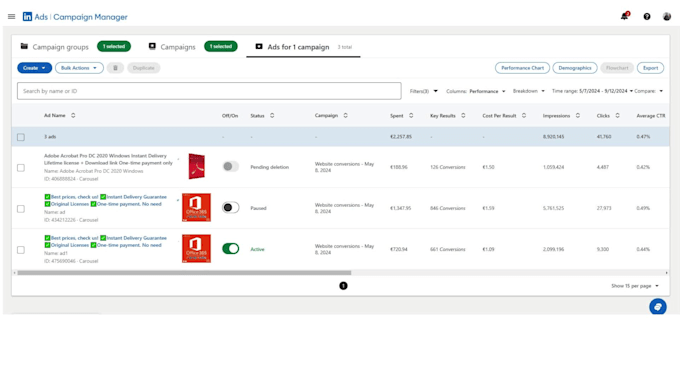Viewport: 680px width, 383px height.
Task: Select the checkbox for ad ID 475690046
Action: click(x=21, y=250)
